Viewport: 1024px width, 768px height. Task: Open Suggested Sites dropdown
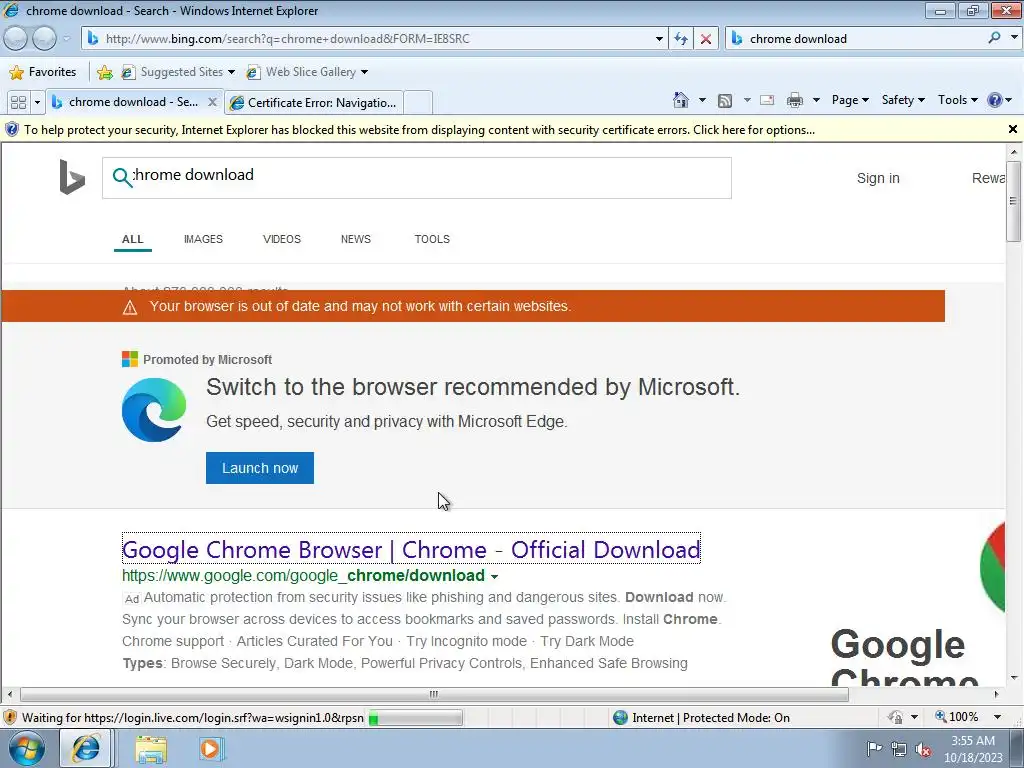coord(178,72)
